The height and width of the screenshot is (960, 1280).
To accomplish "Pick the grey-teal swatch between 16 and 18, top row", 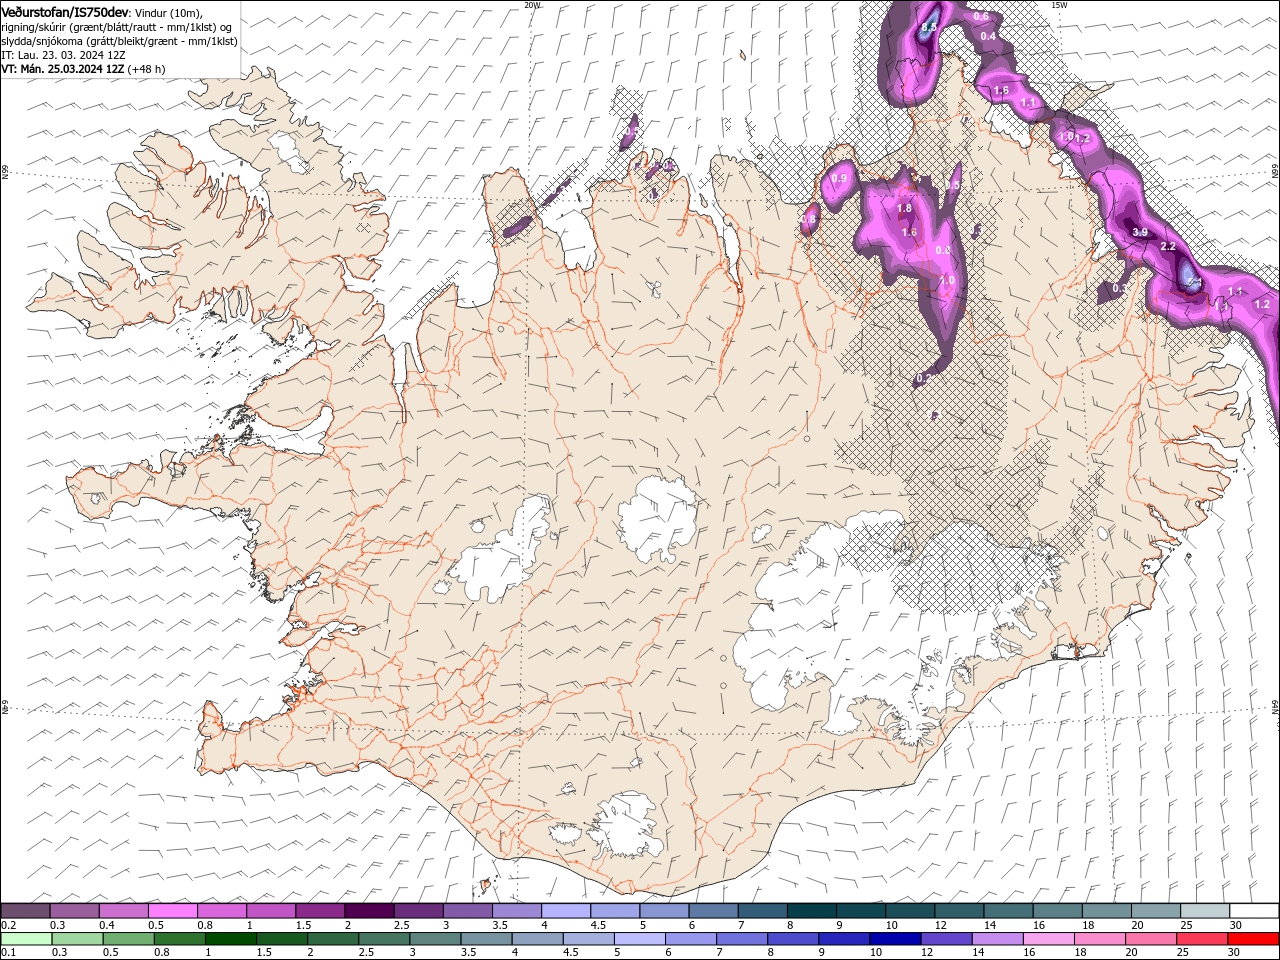I will [x=1058, y=911].
